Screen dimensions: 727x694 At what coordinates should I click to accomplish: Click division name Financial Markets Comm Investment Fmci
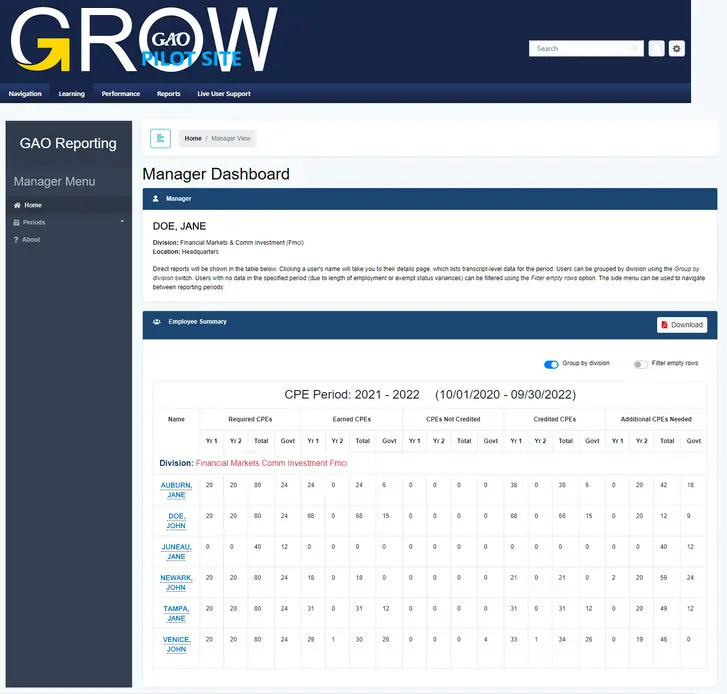(271, 463)
